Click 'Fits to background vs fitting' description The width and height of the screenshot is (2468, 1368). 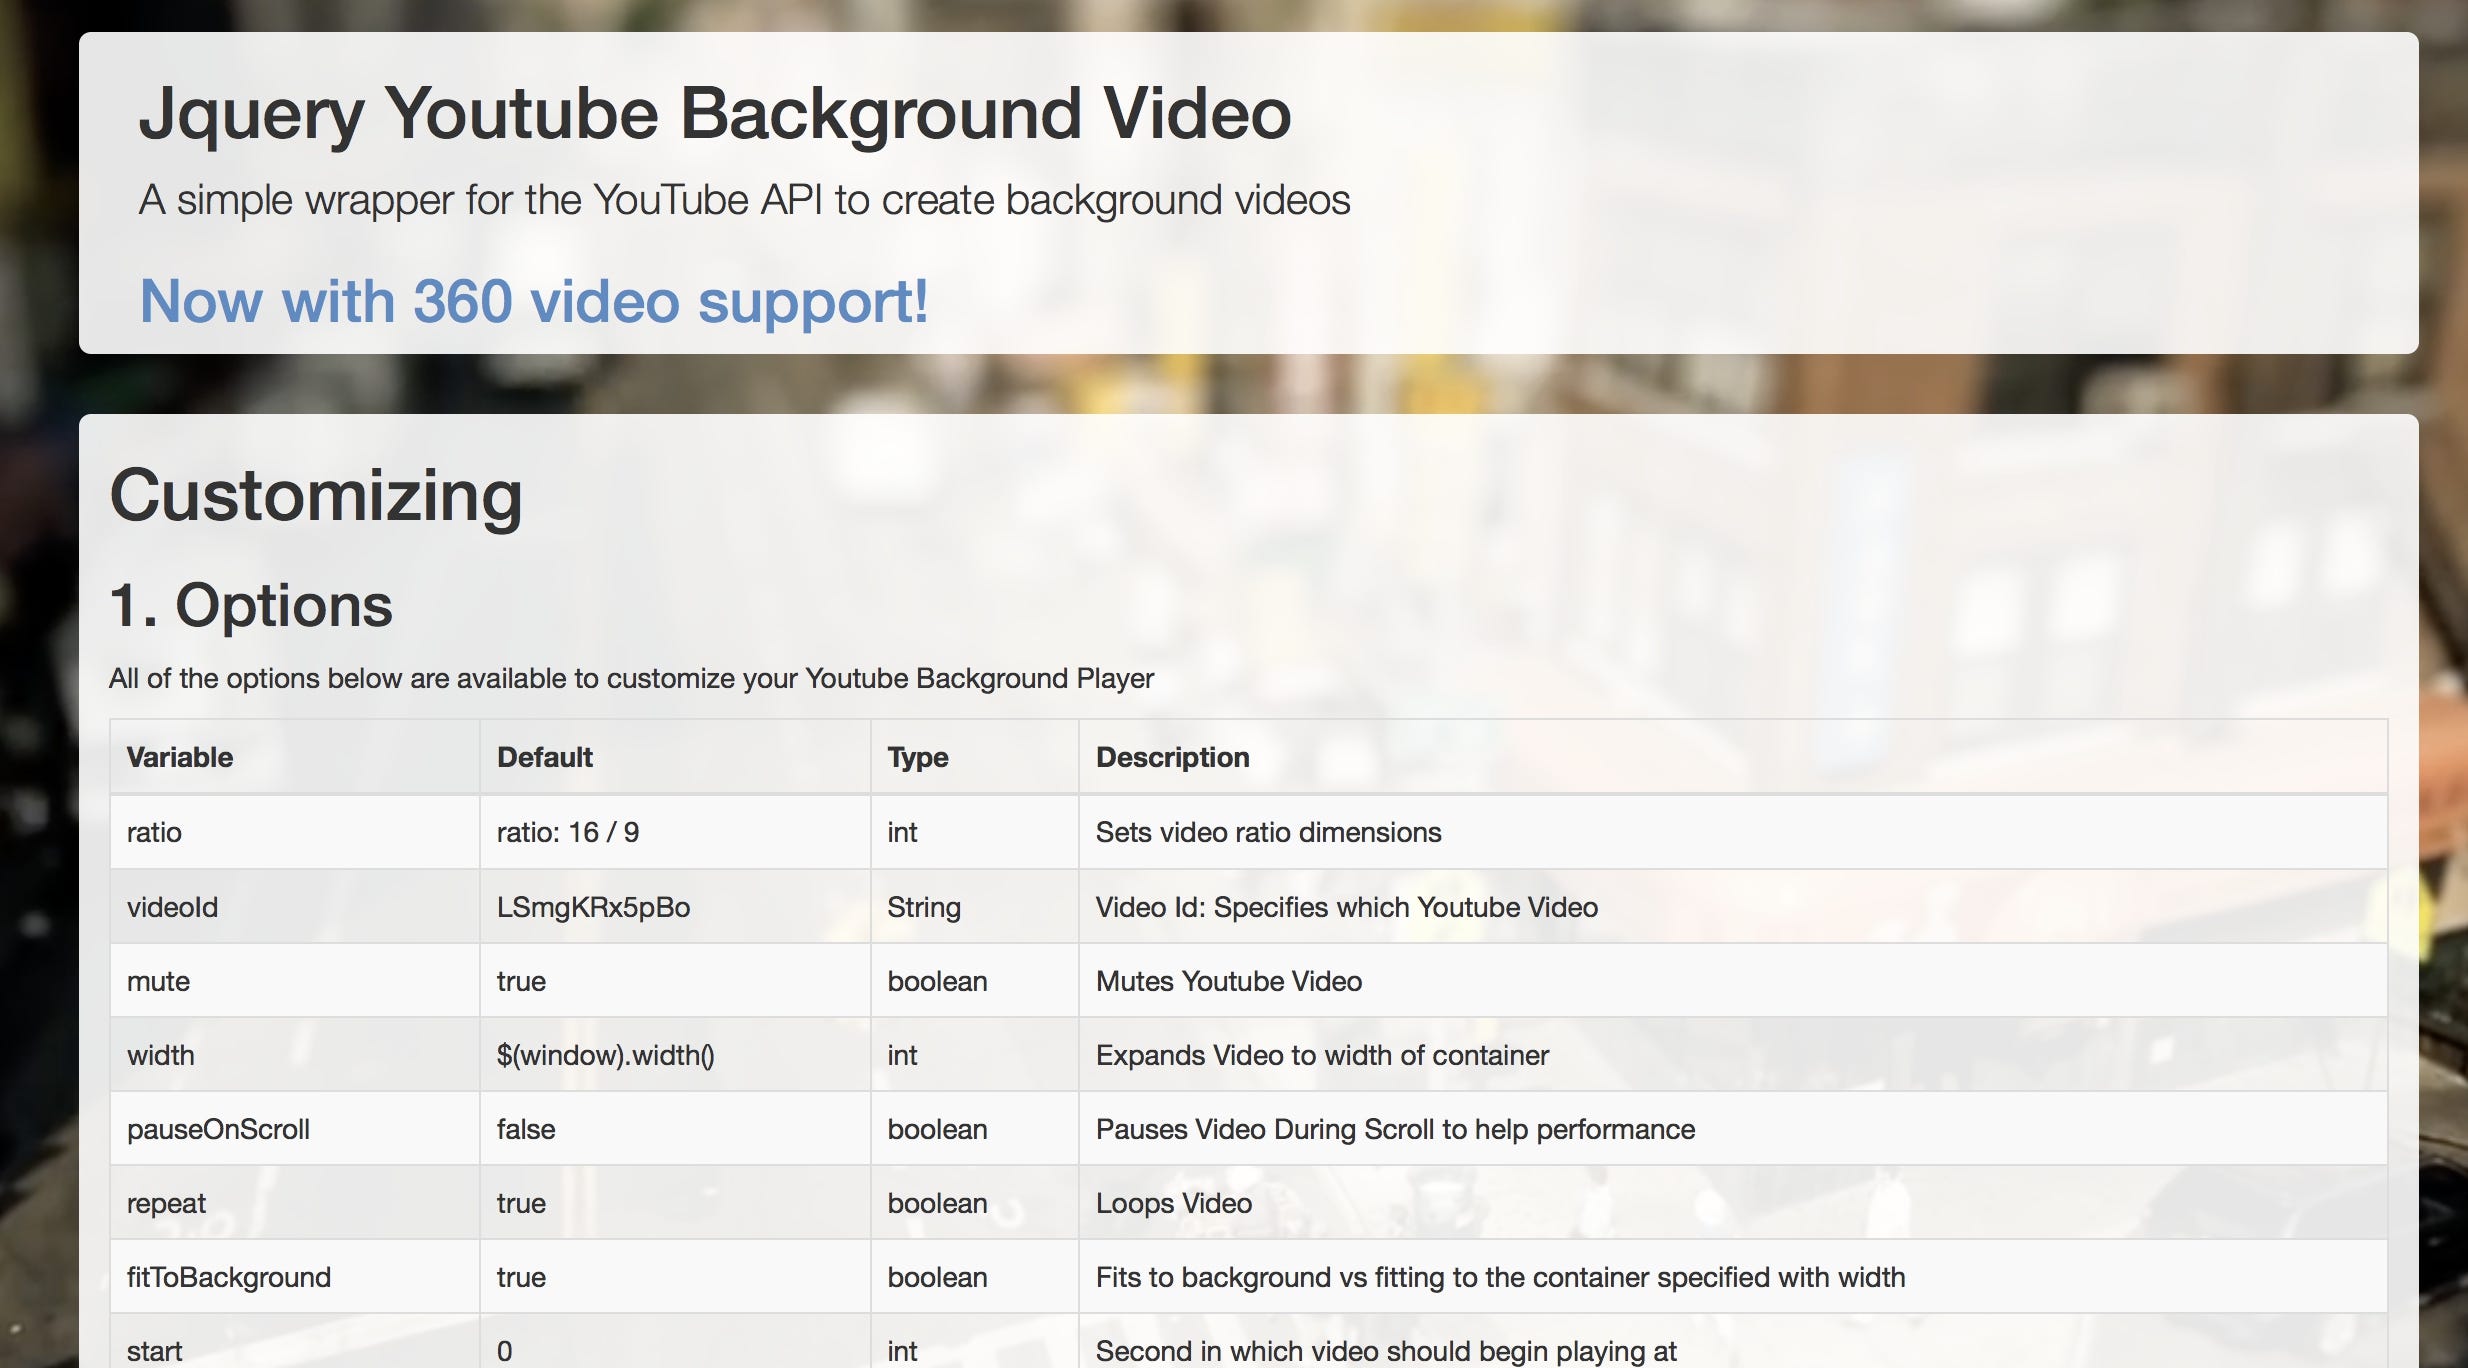1500,1277
